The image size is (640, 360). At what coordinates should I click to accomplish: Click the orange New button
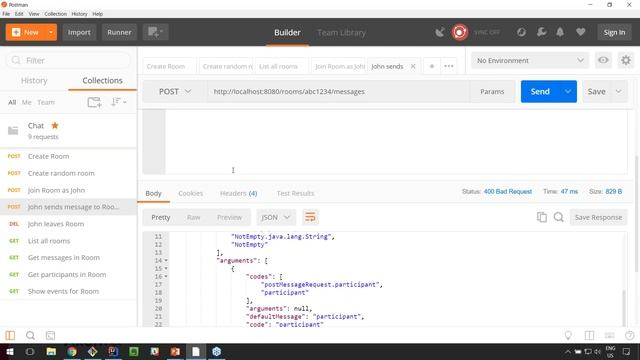(25, 32)
